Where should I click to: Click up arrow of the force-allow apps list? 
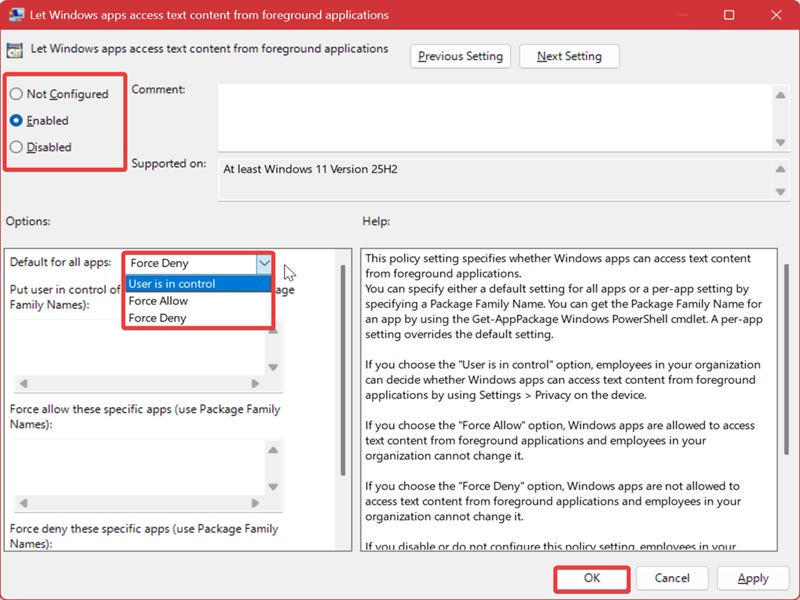[x=273, y=450]
